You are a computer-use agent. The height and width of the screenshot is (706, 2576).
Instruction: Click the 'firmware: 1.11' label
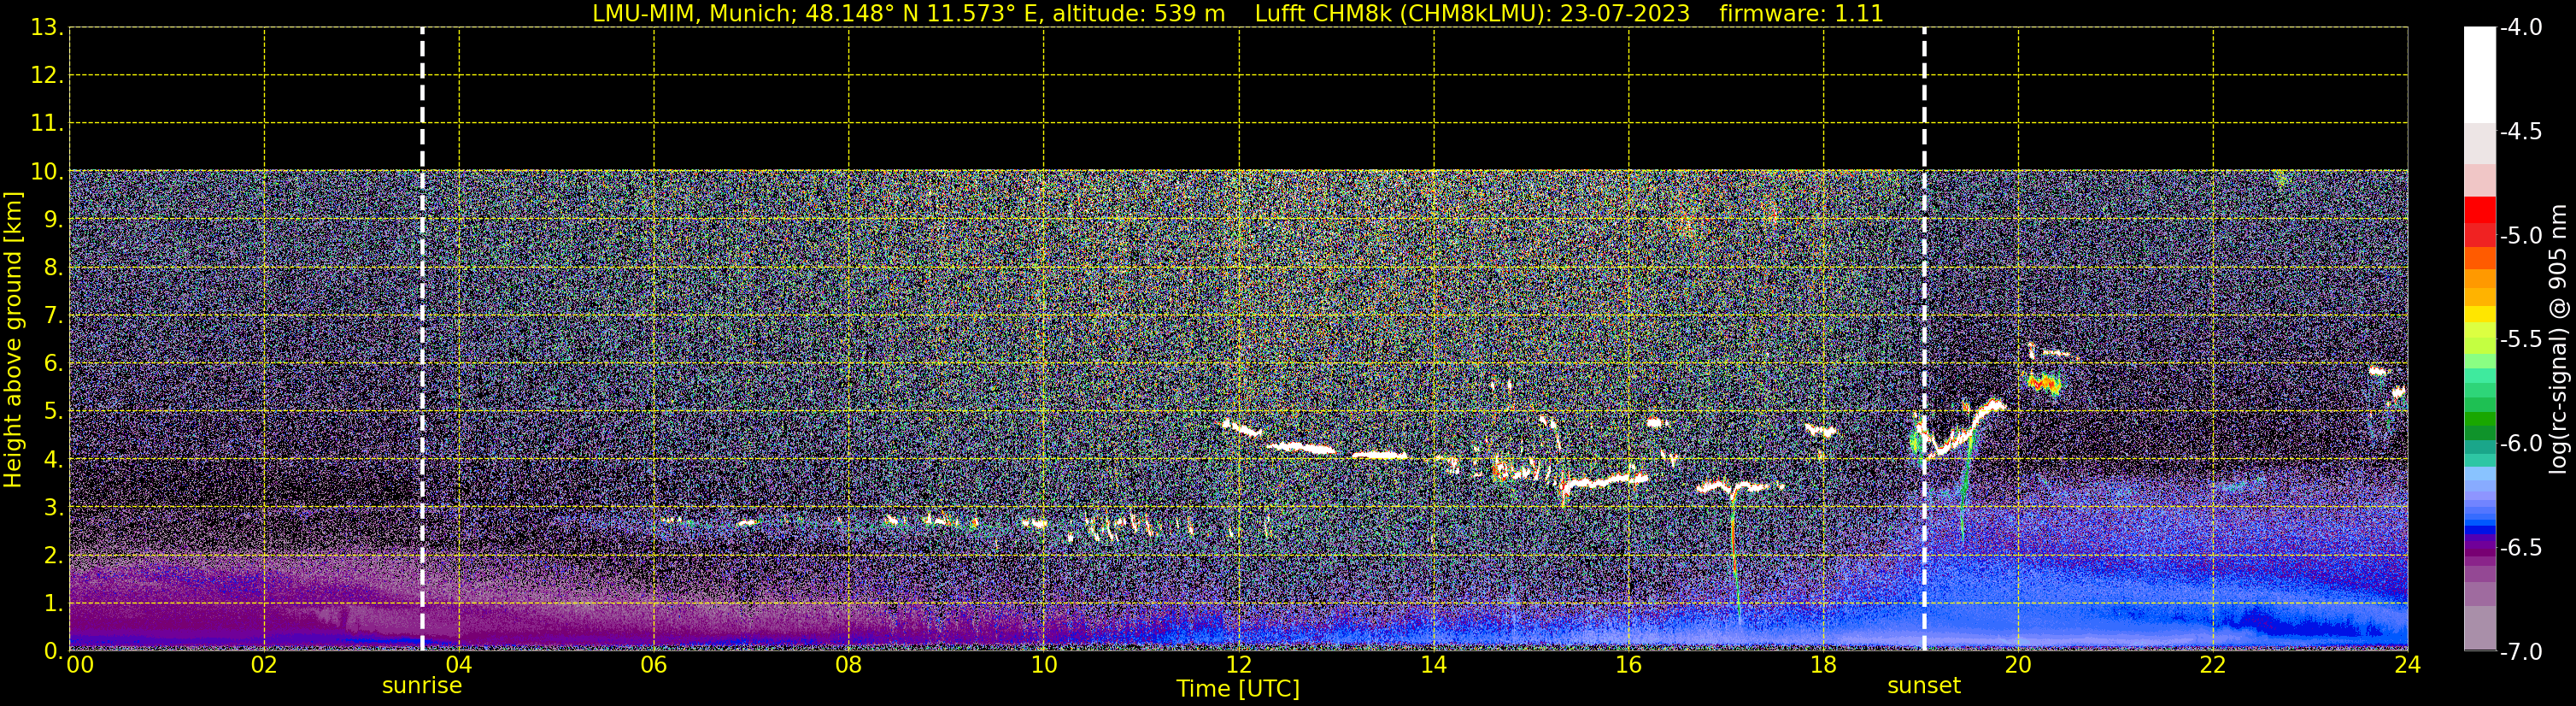click(1801, 14)
